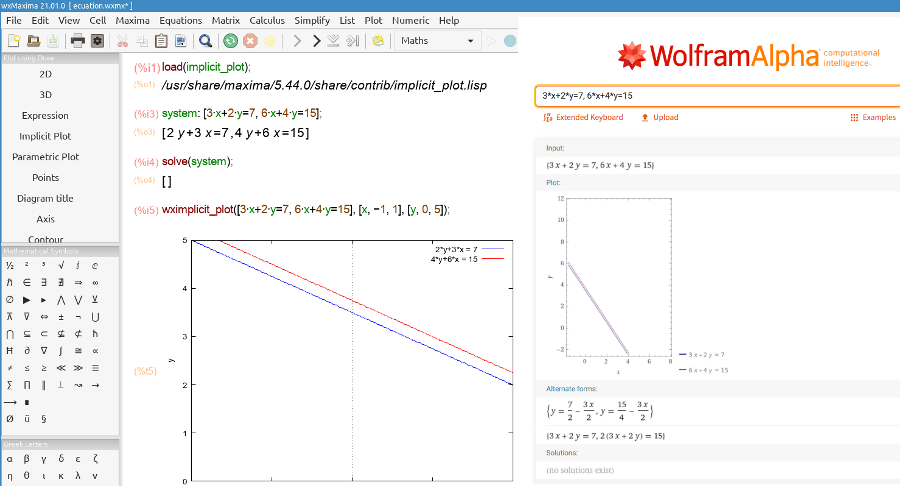Click the Implicit Plot button
Screen dimensions: 900x486
click(x=45, y=136)
